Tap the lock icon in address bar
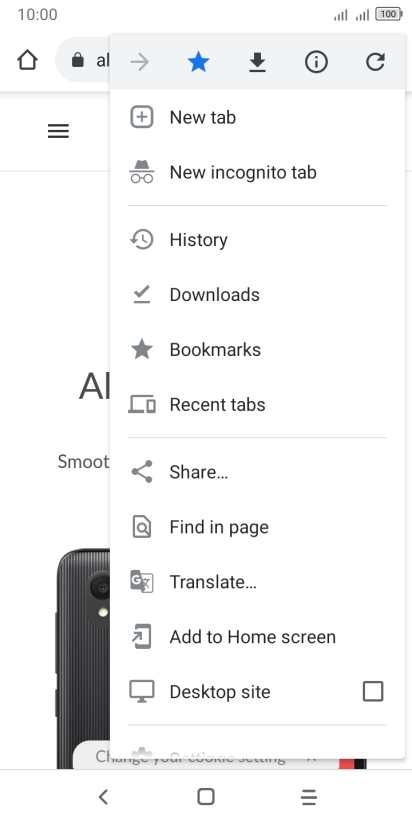Screen dimensions: 412x824 [x=78, y=60]
